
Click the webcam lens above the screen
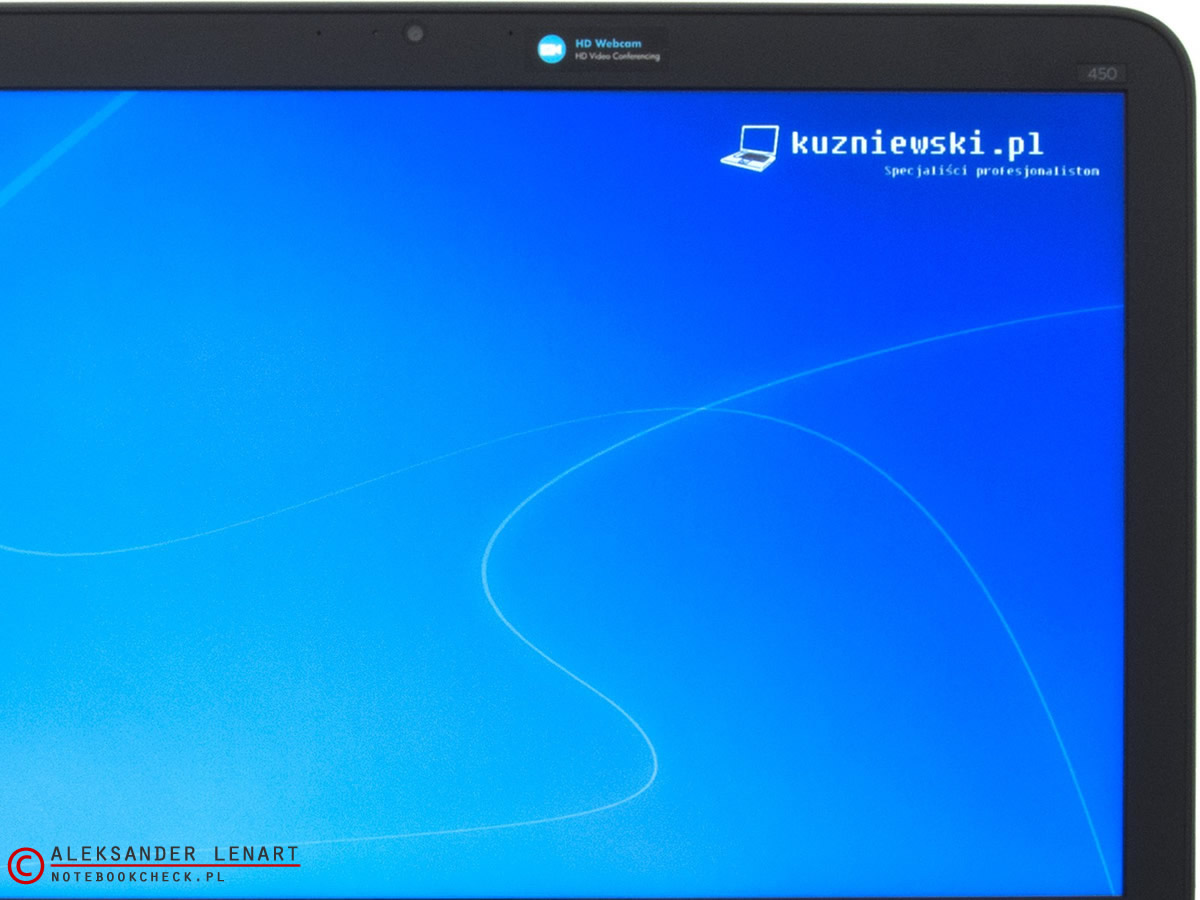[x=414, y=34]
